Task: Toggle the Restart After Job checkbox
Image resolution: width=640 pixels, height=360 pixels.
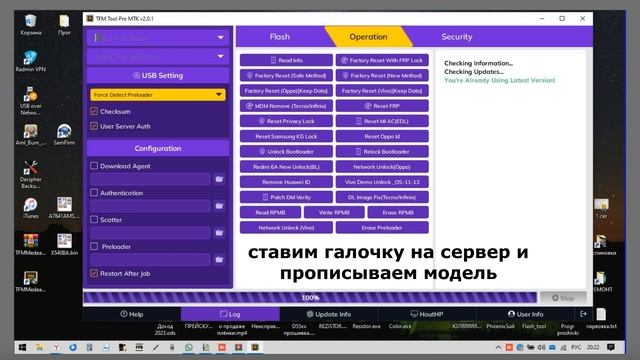Action: (x=94, y=273)
